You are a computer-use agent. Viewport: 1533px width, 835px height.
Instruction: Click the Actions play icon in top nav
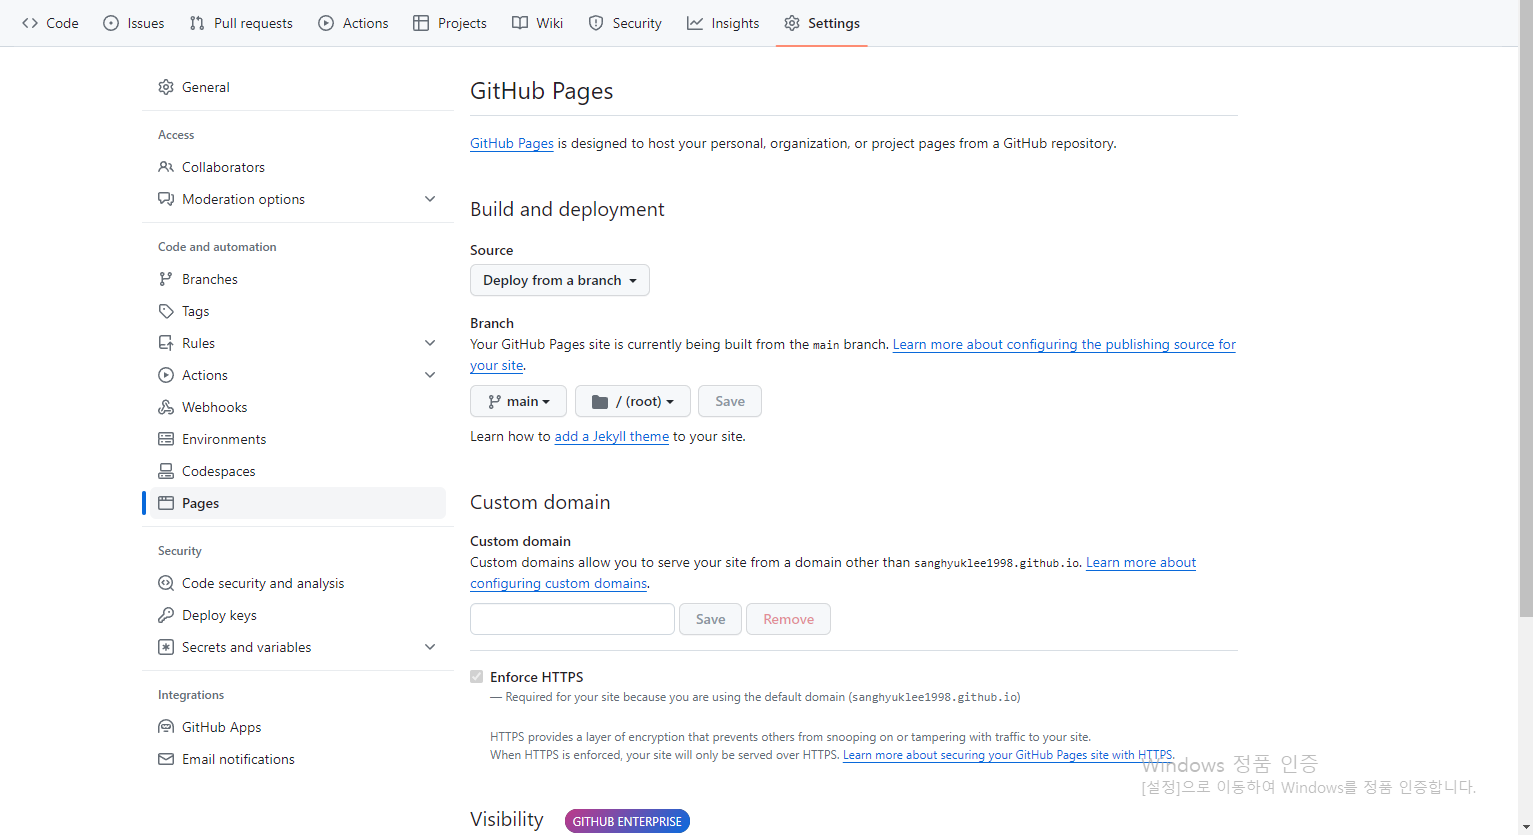[326, 23]
